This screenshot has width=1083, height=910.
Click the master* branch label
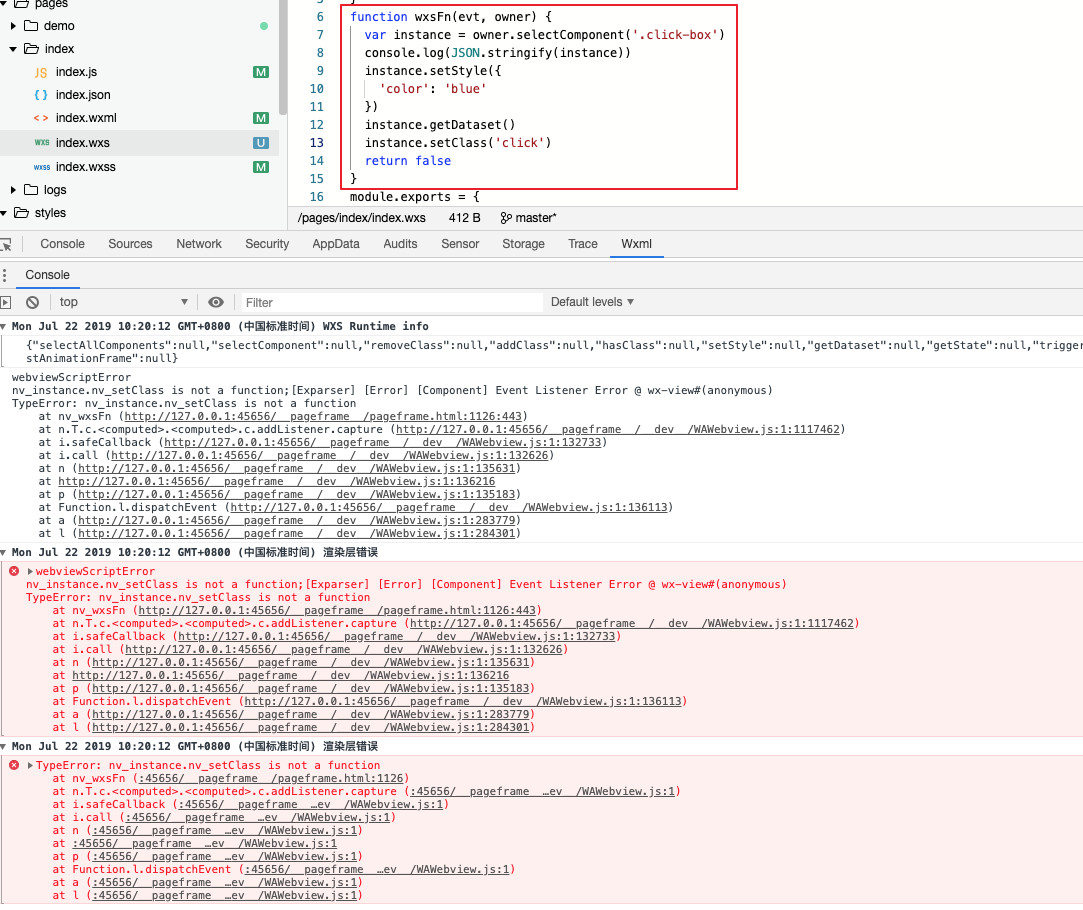[536, 218]
